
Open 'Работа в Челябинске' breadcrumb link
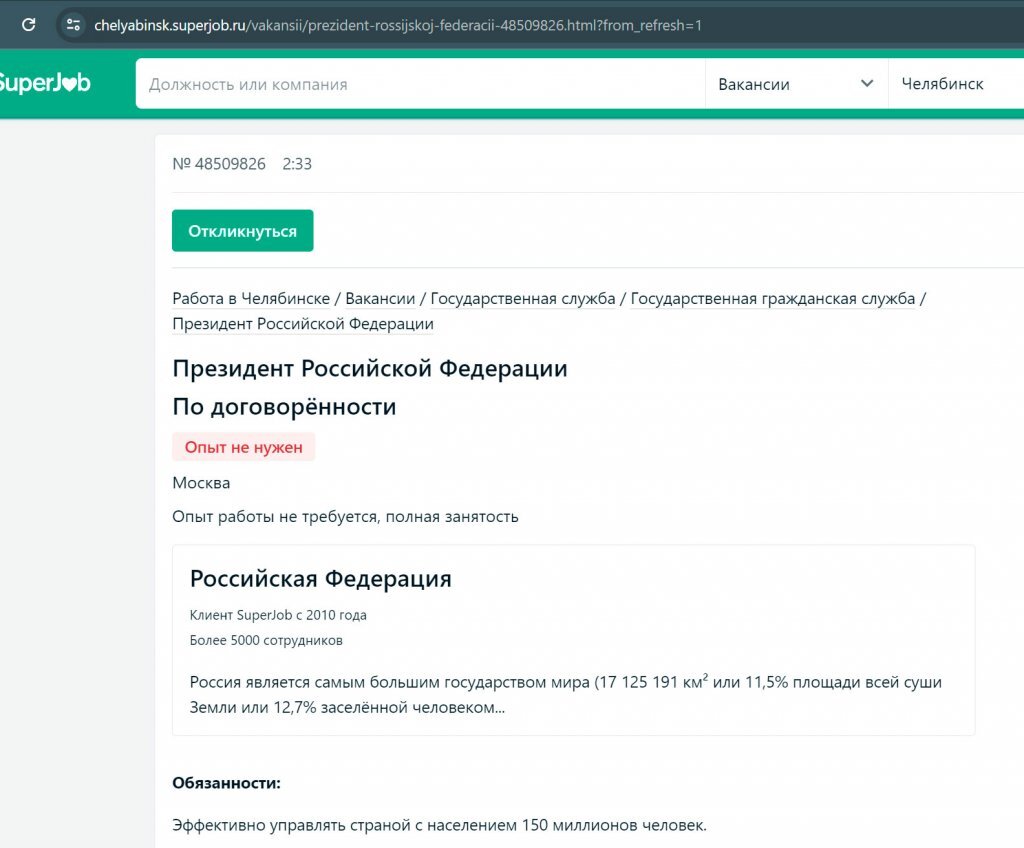tap(251, 299)
